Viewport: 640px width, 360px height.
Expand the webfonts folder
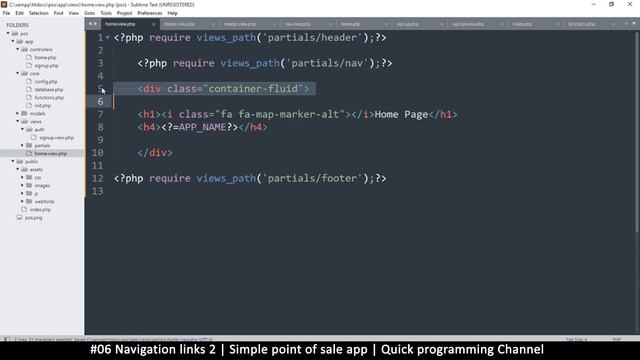click(x=22, y=201)
